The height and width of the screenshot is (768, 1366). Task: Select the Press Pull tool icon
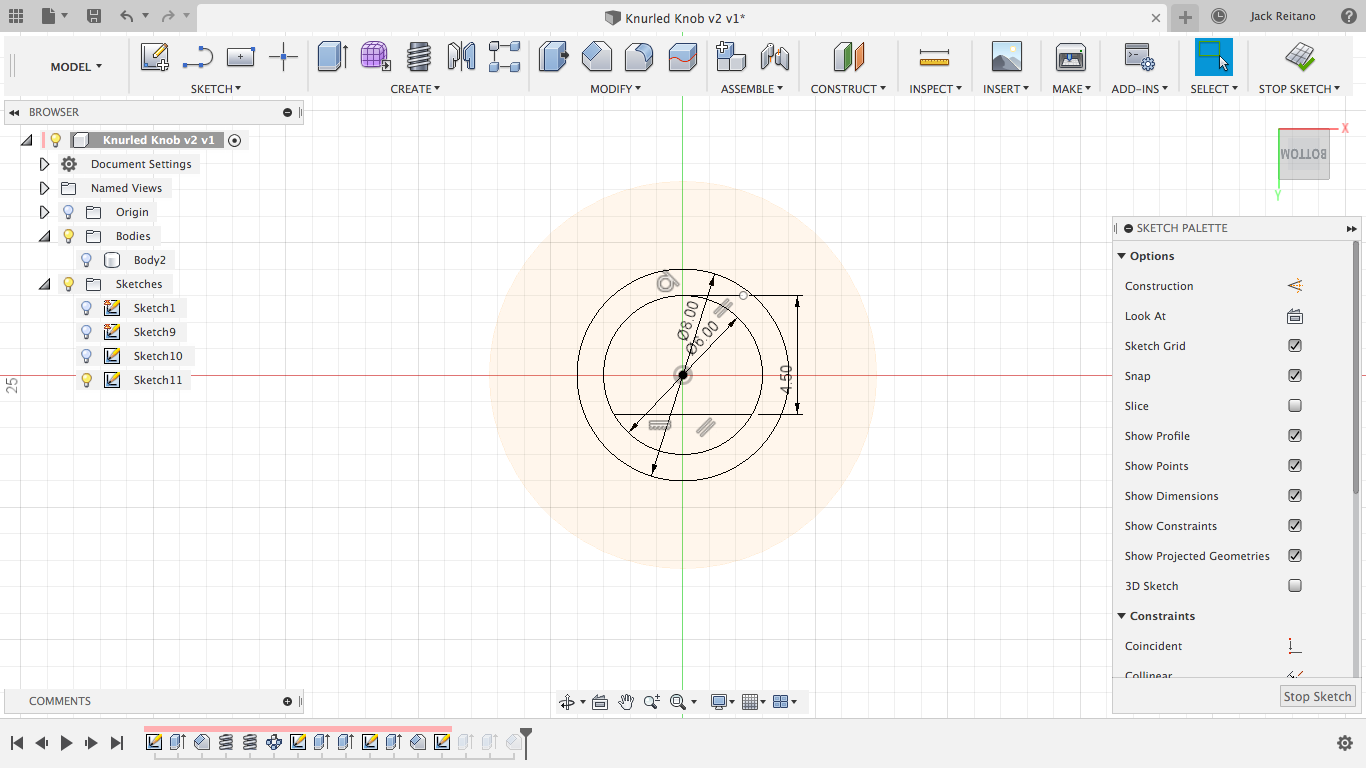[x=553, y=57]
